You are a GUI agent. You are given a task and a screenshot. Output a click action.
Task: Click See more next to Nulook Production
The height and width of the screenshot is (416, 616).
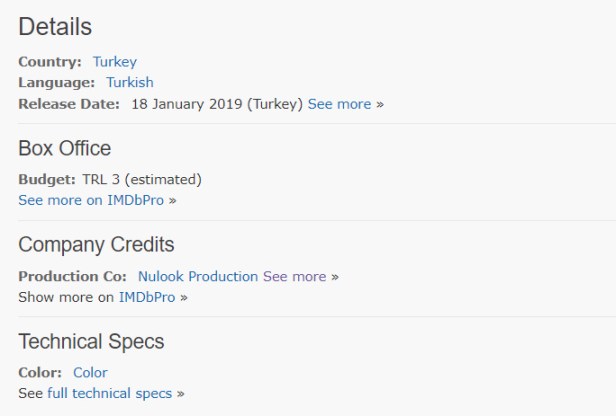294,276
